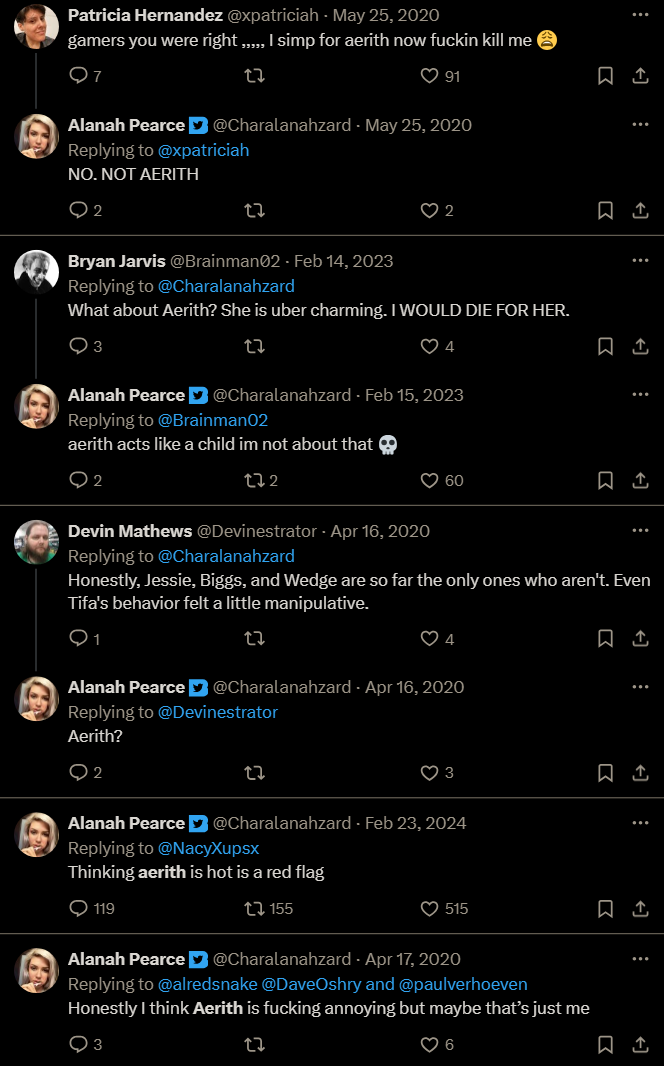
Task: Share Devin Mathews's tweet
Action: pos(640,638)
